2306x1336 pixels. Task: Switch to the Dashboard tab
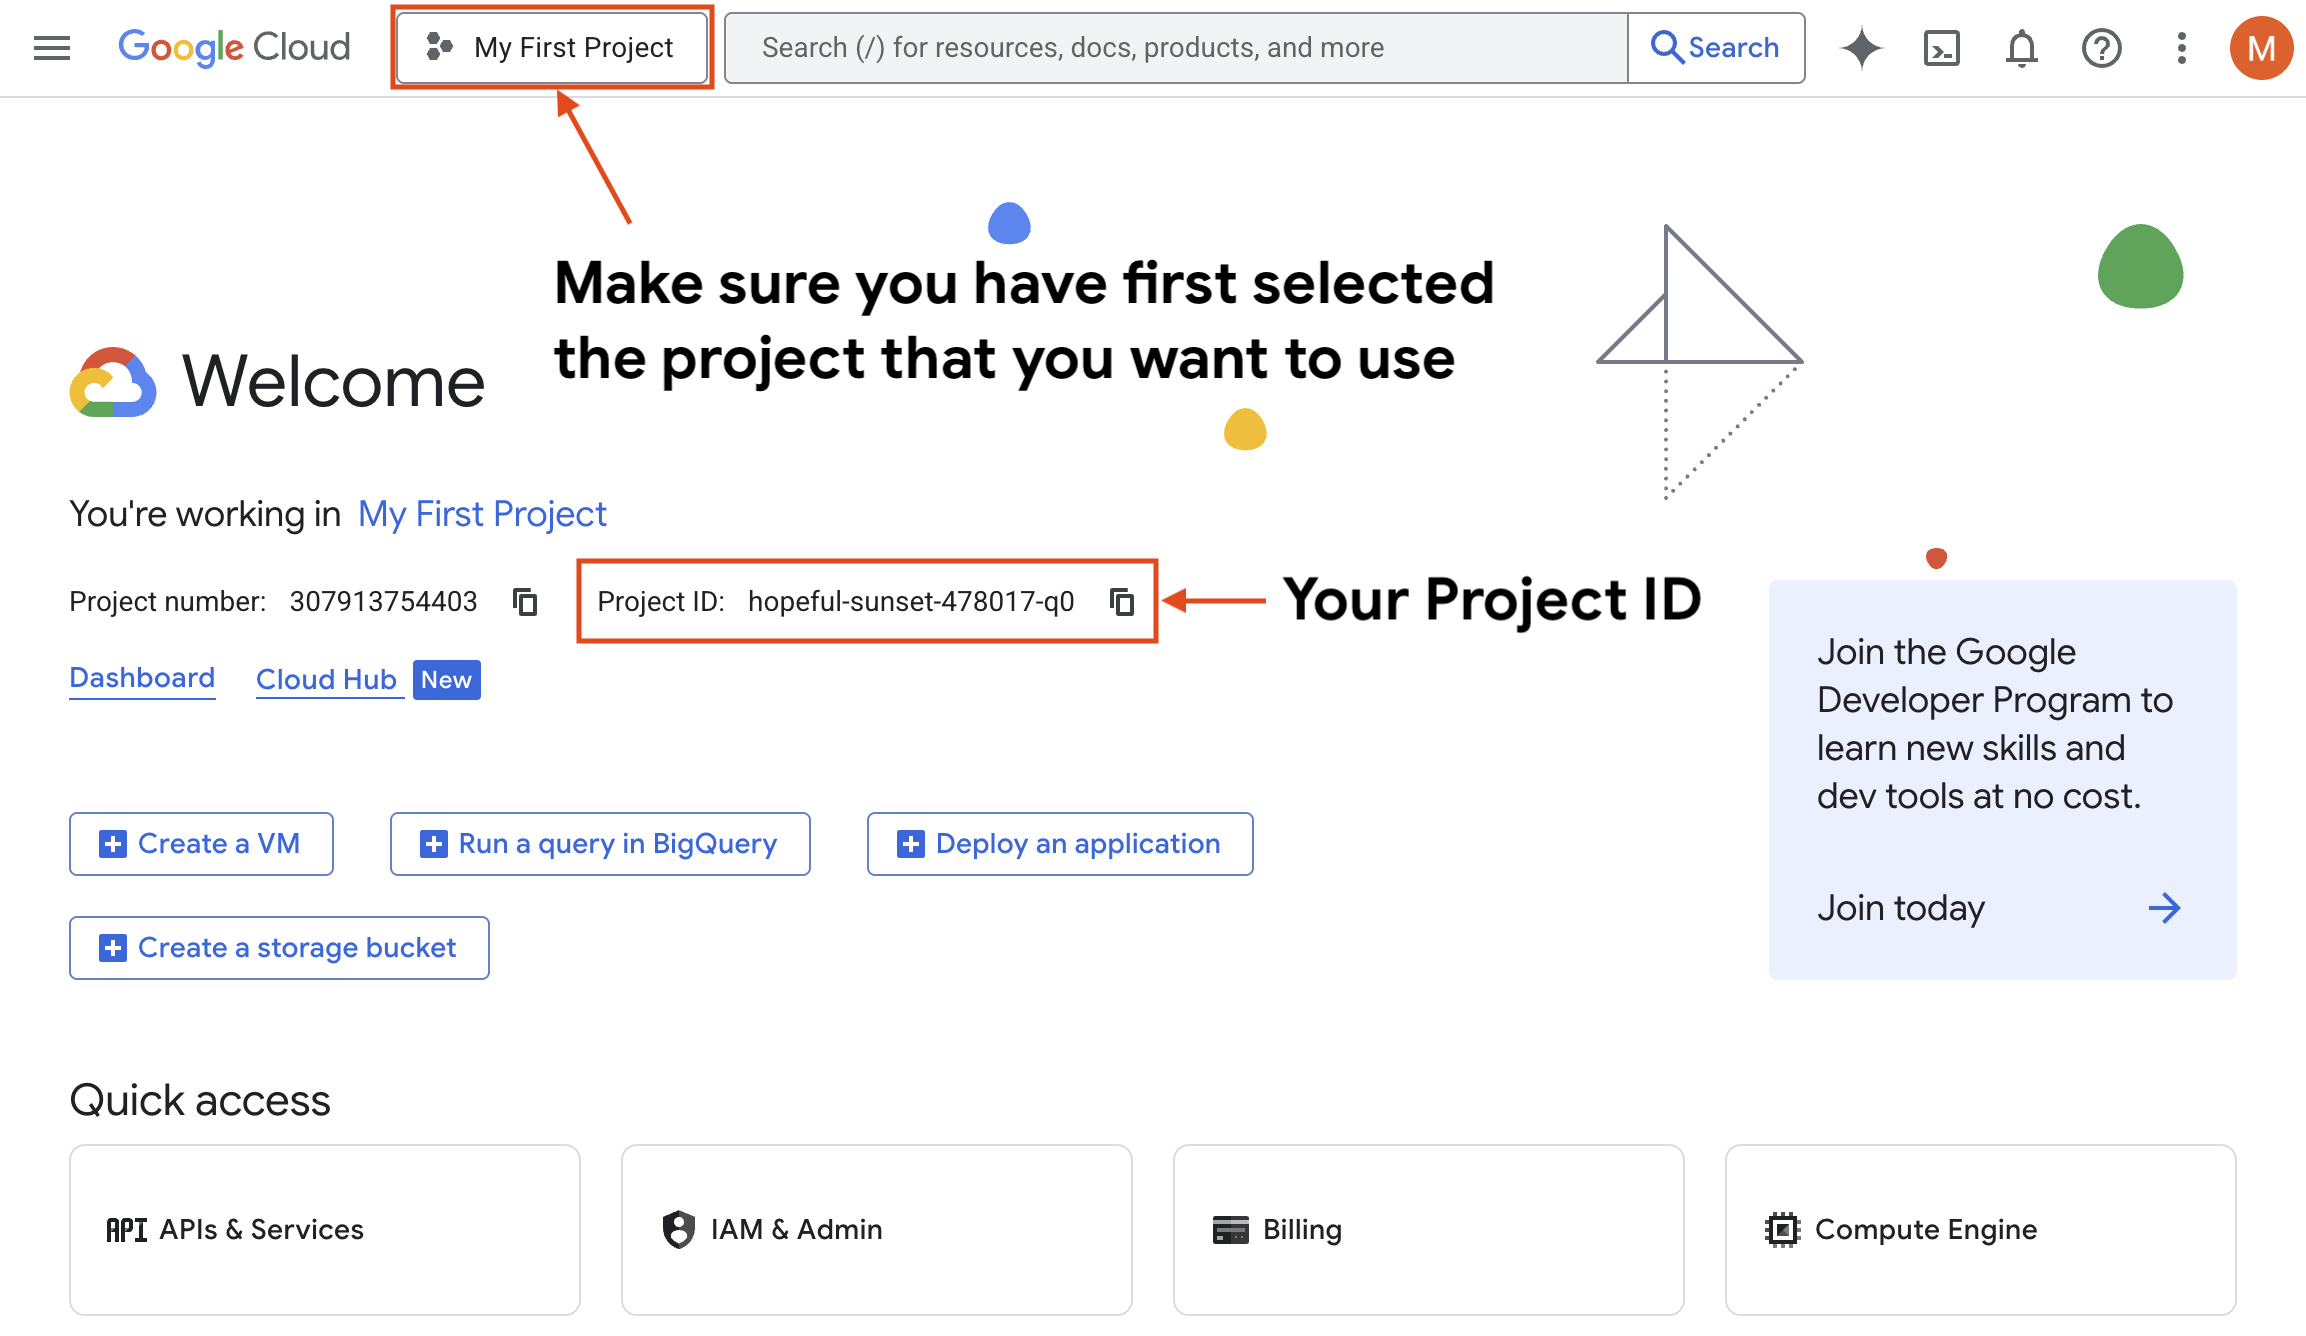click(142, 677)
